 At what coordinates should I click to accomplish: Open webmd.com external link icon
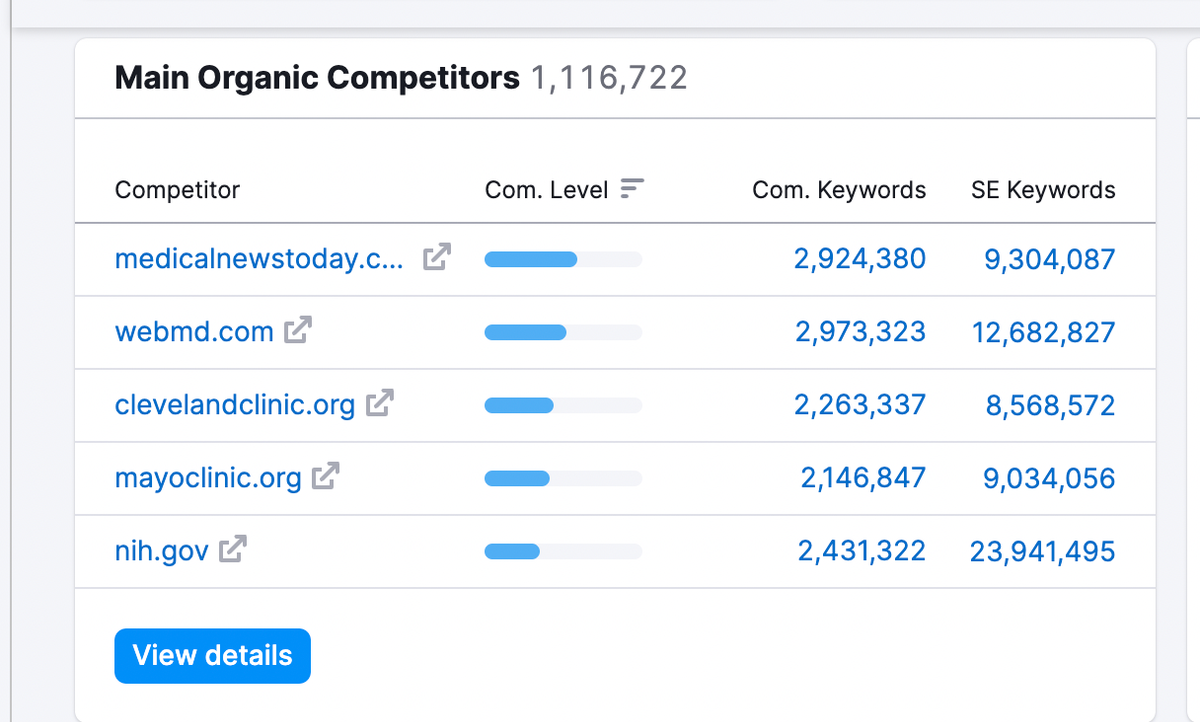[298, 330]
